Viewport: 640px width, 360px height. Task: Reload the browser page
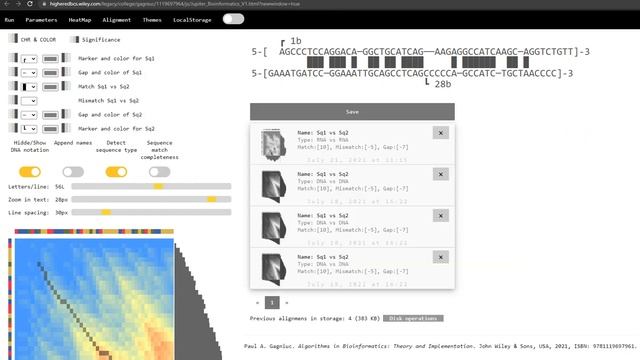tap(30, 4)
